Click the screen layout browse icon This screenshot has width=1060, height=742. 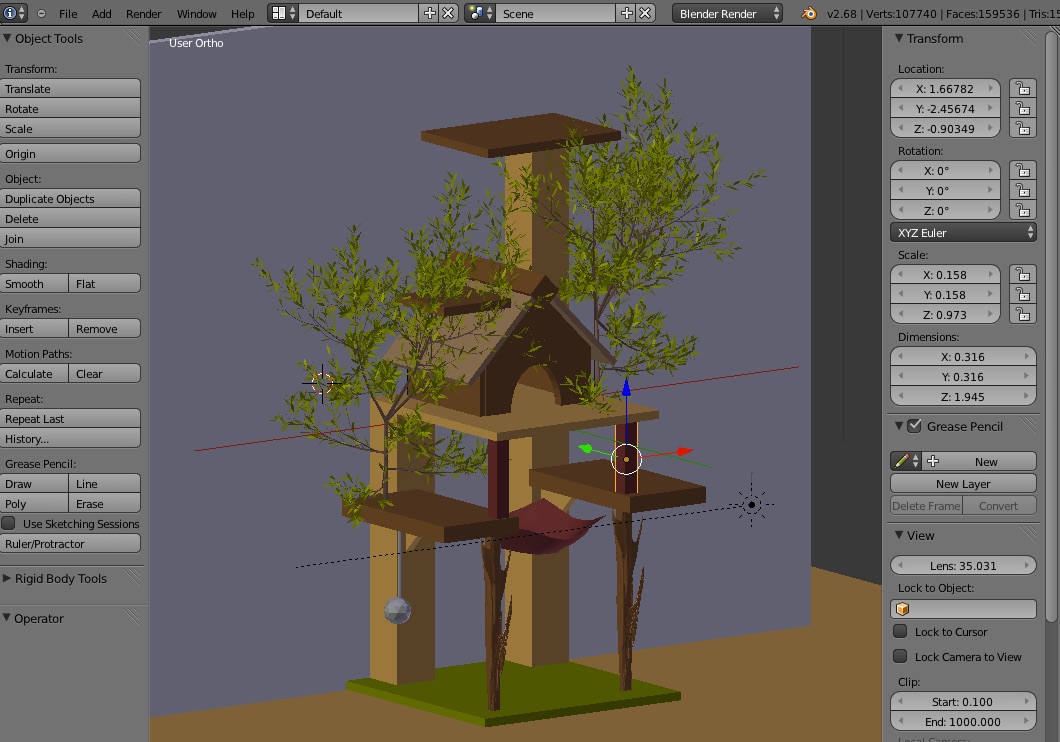point(283,14)
